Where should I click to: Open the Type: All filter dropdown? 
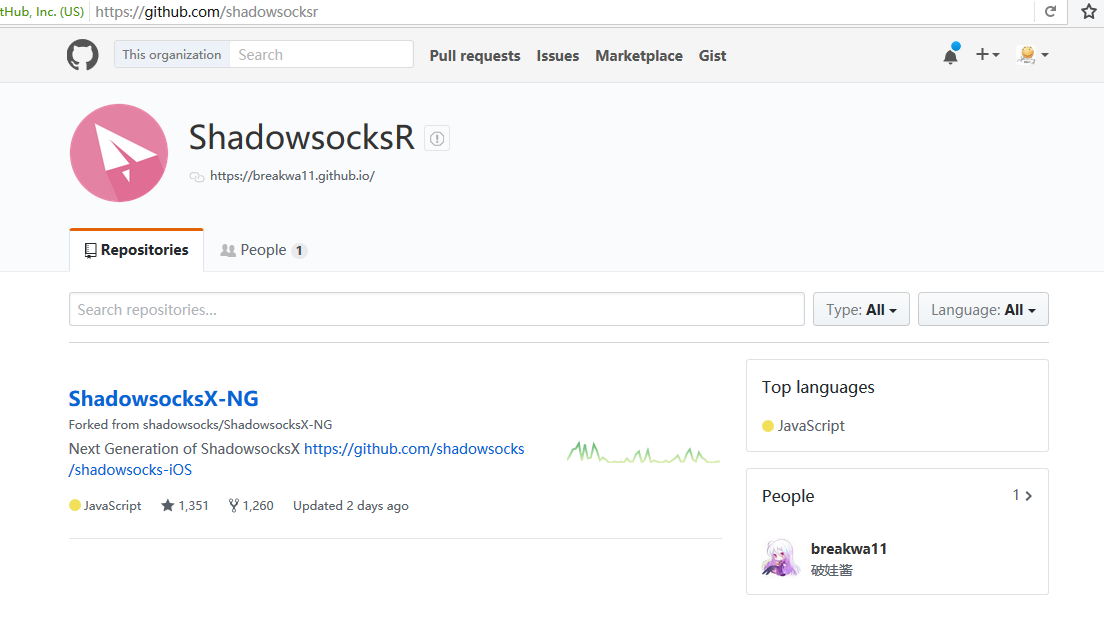tap(860, 309)
